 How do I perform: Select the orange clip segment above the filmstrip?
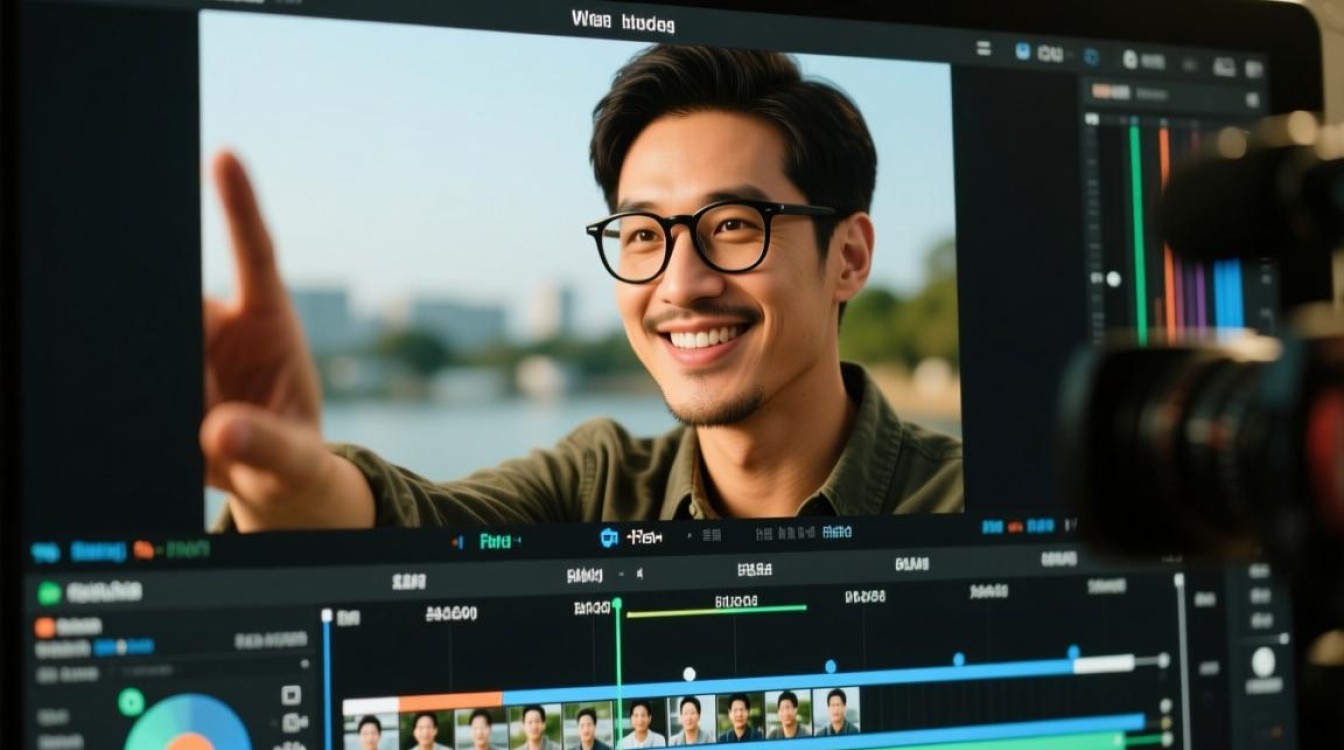pyautogui.click(x=451, y=702)
